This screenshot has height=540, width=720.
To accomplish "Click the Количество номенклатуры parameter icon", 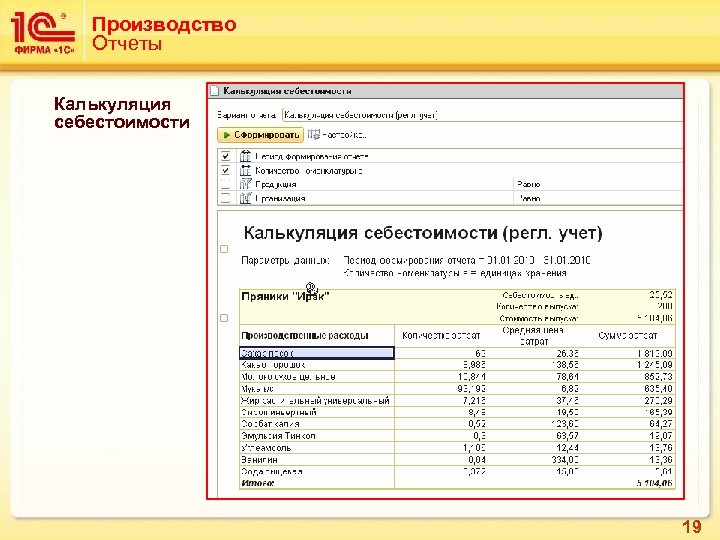I will [x=246, y=170].
